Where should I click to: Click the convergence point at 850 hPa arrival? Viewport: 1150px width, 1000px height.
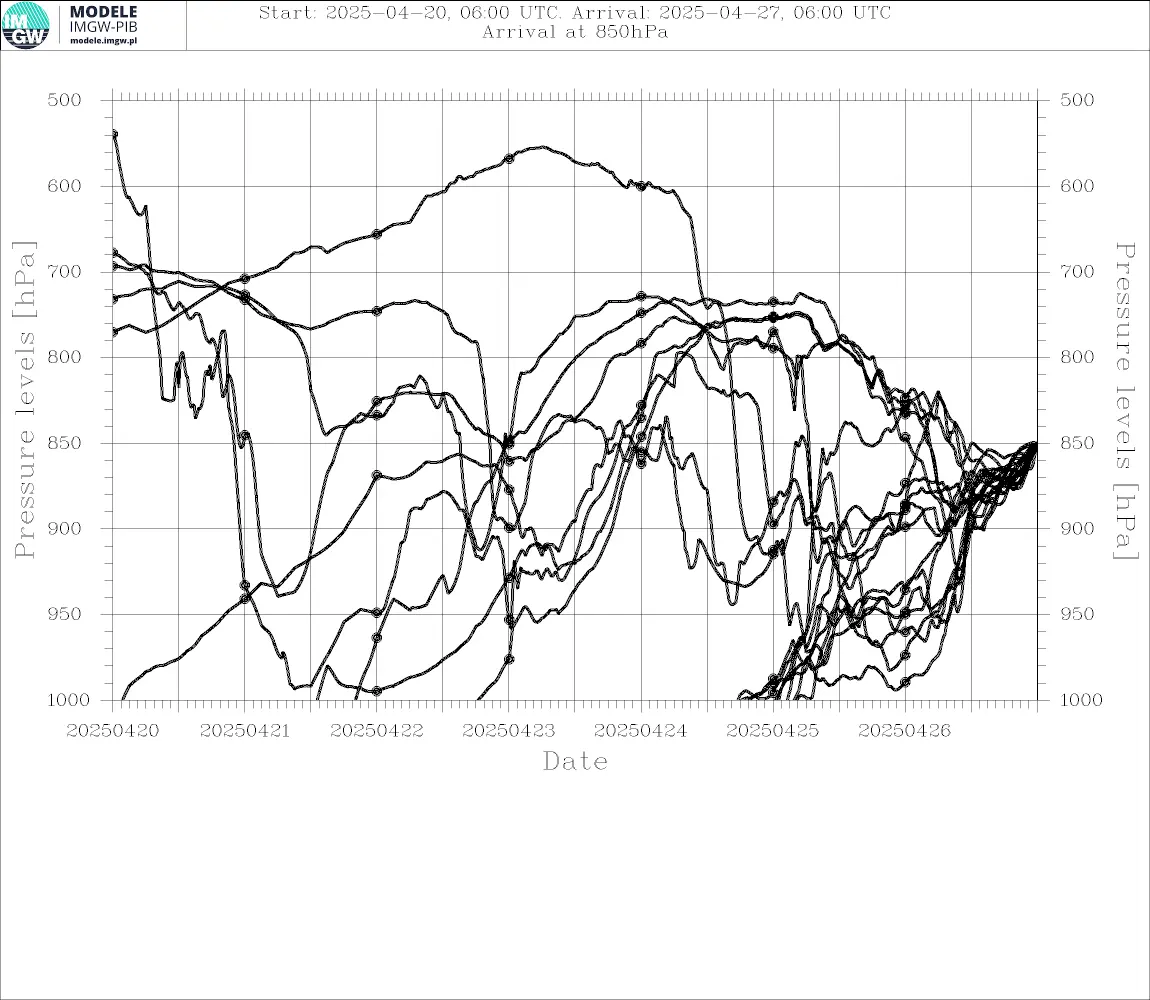[1035, 443]
